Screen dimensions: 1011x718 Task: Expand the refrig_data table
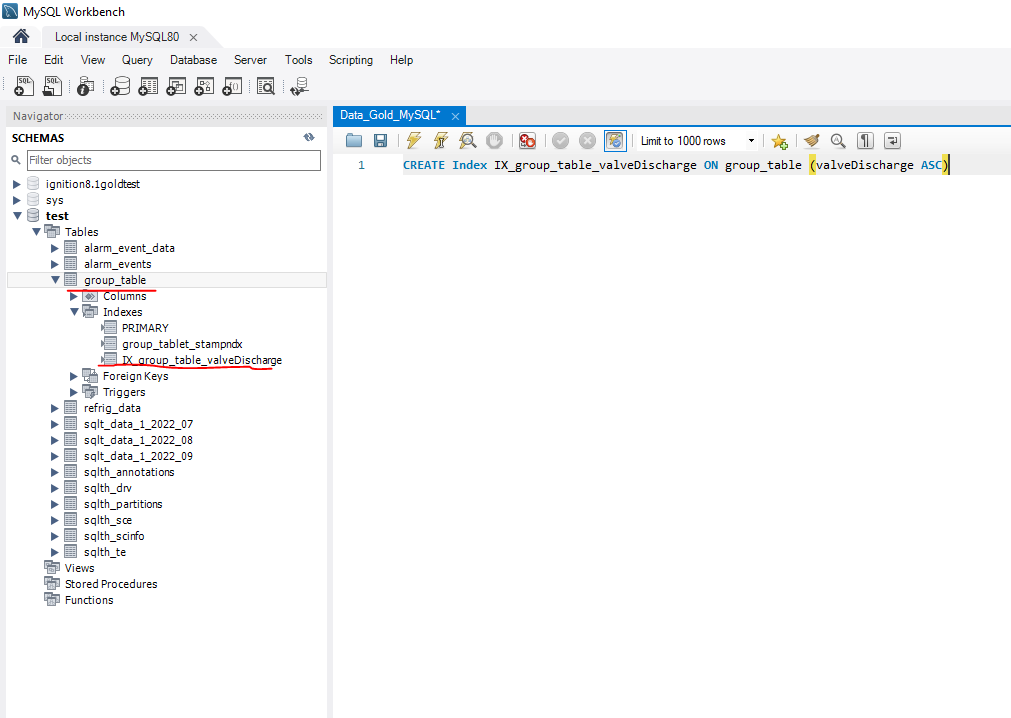pyautogui.click(x=55, y=408)
